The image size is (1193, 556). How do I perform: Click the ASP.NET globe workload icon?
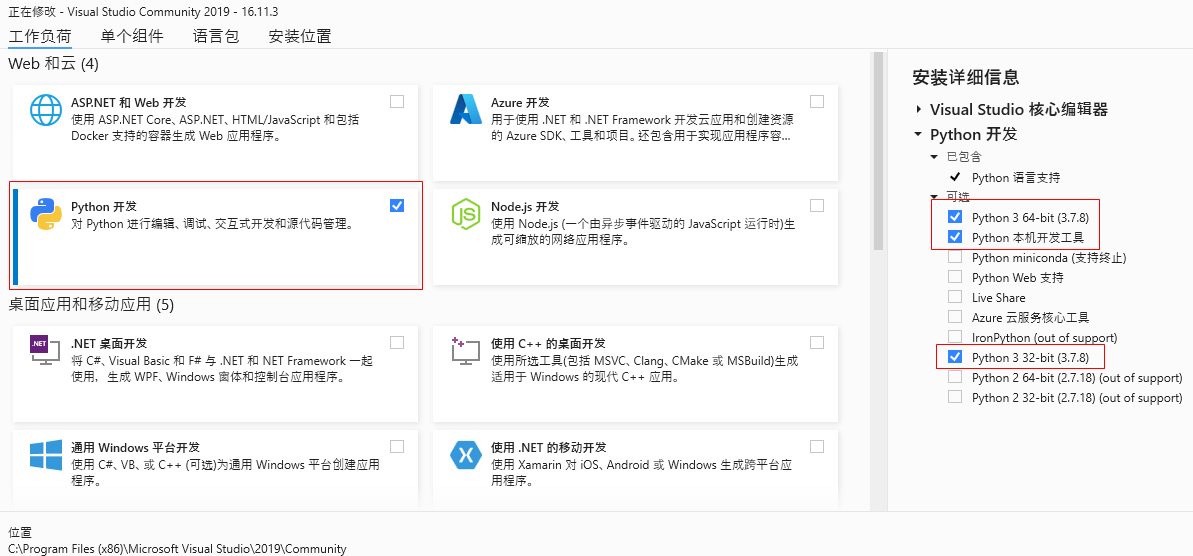click(x=46, y=110)
